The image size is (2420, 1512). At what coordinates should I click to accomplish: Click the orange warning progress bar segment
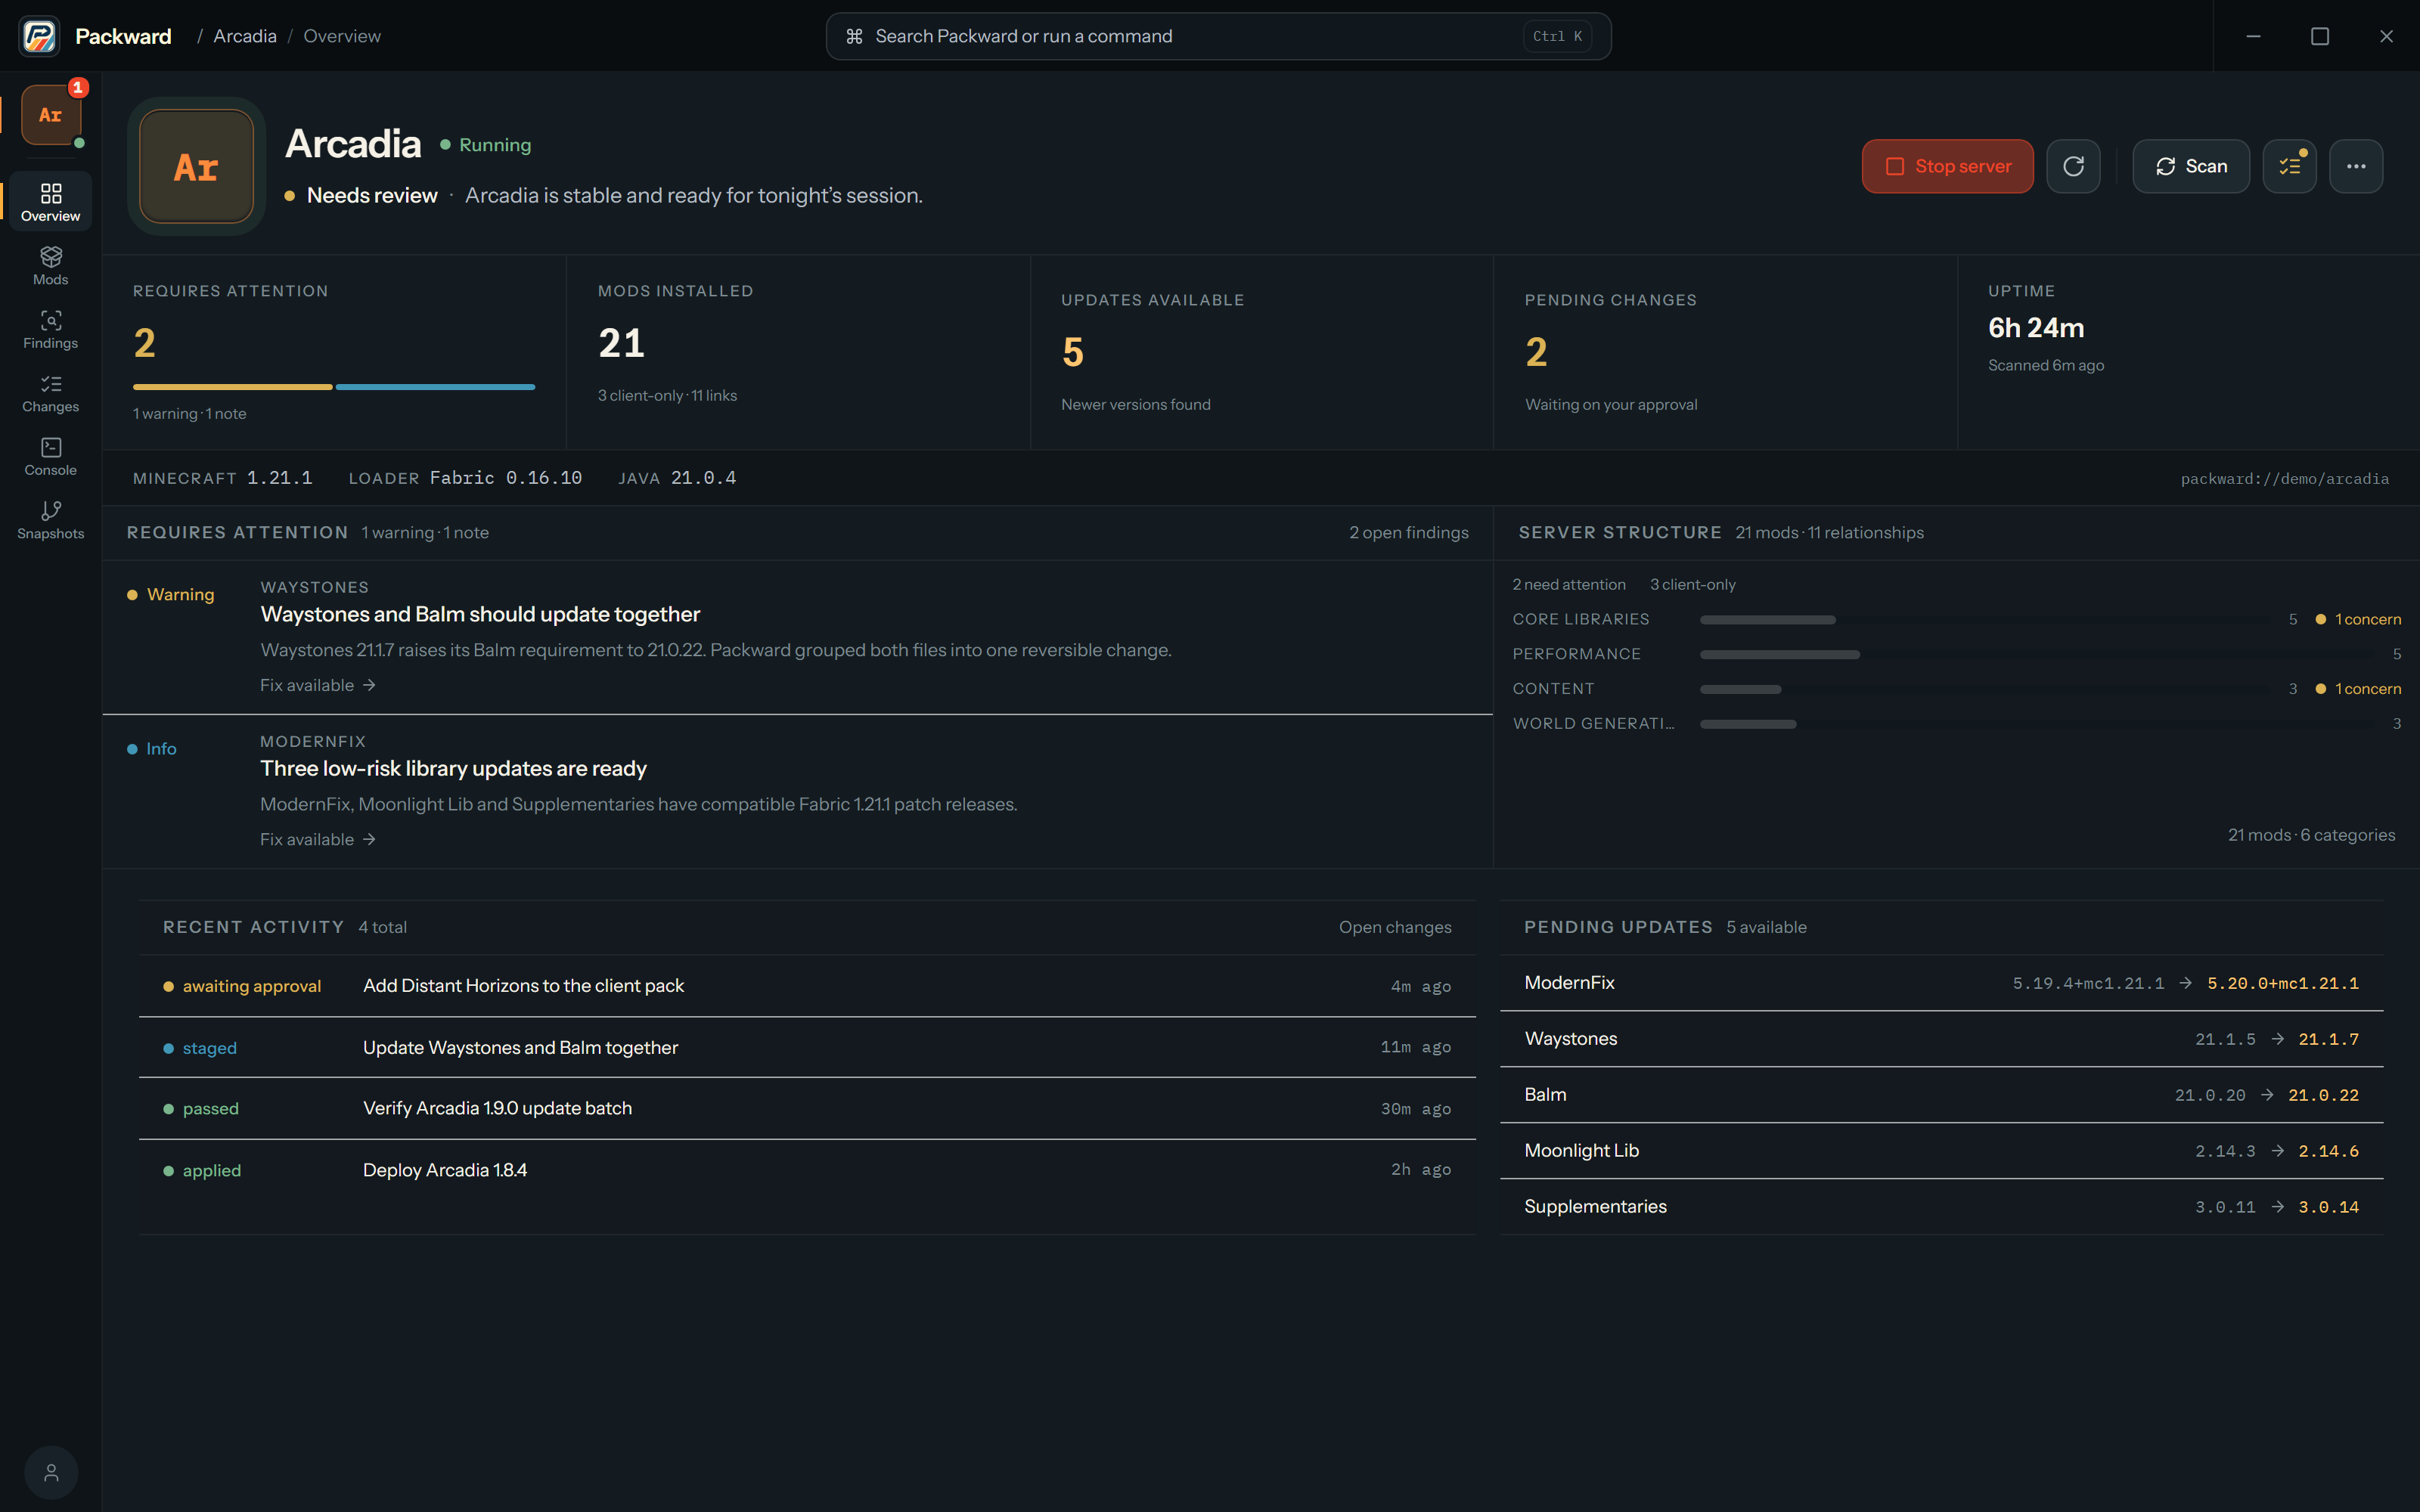232,387
